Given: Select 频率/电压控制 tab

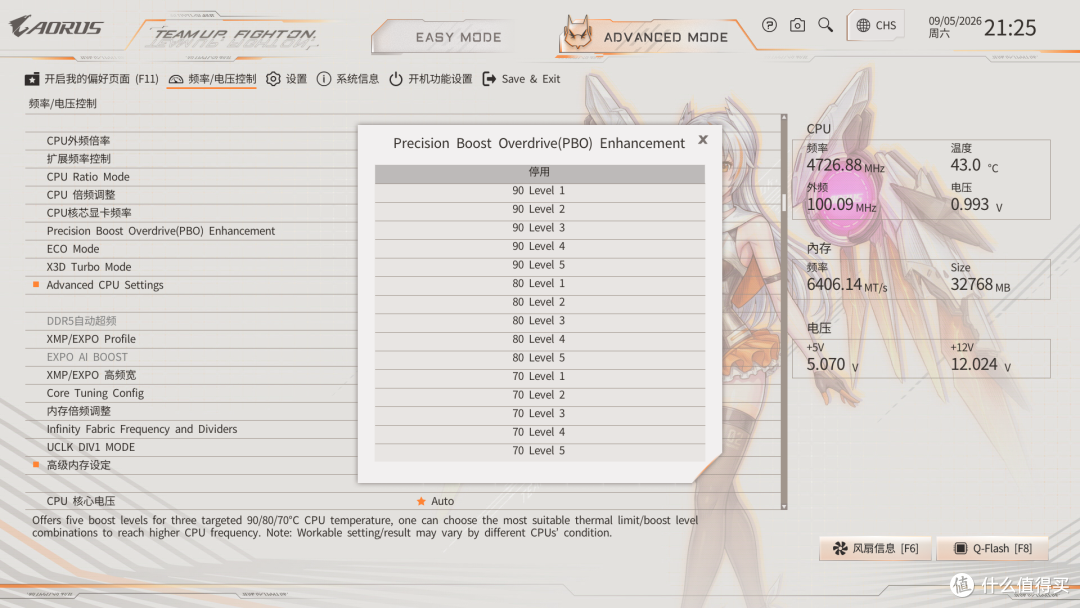Looking at the screenshot, I should pyautogui.click(x=212, y=79).
